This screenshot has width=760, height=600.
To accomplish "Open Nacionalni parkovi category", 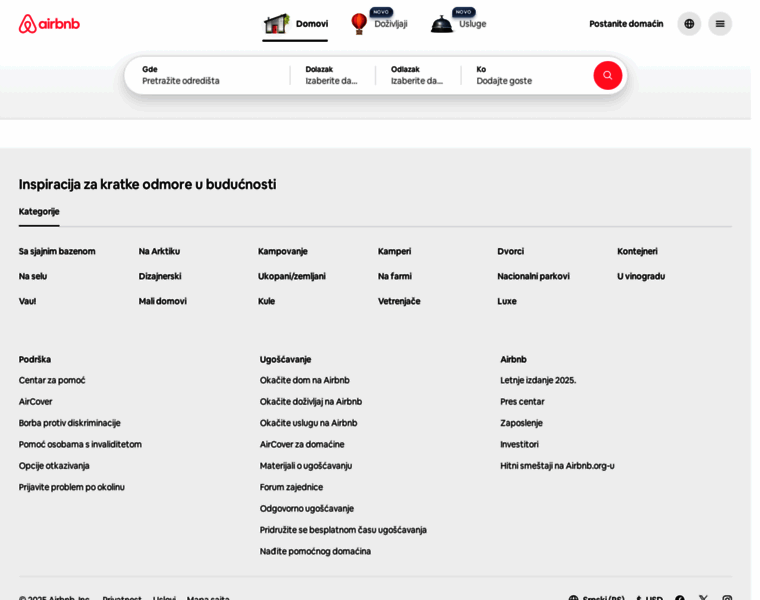I will pyautogui.click(x=533, y=276).
